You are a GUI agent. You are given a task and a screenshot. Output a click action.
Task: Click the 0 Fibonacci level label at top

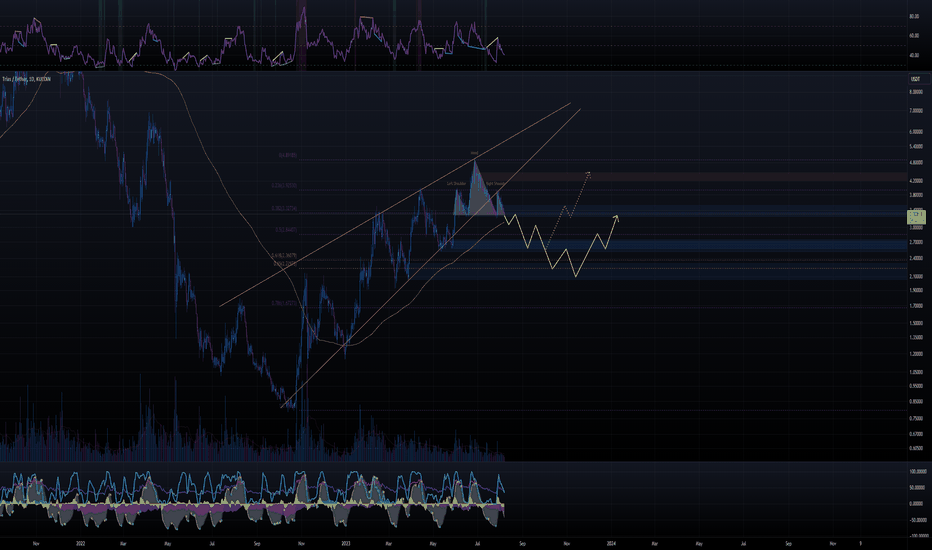coord(288,155)
